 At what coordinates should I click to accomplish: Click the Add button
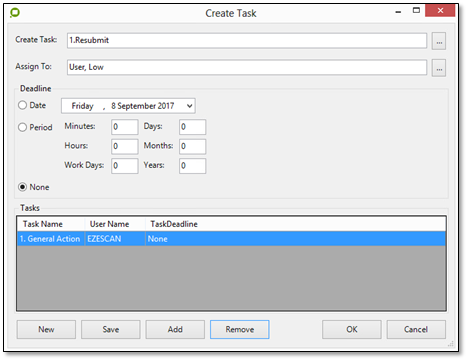pyautogui.click(x=175, y=329)
